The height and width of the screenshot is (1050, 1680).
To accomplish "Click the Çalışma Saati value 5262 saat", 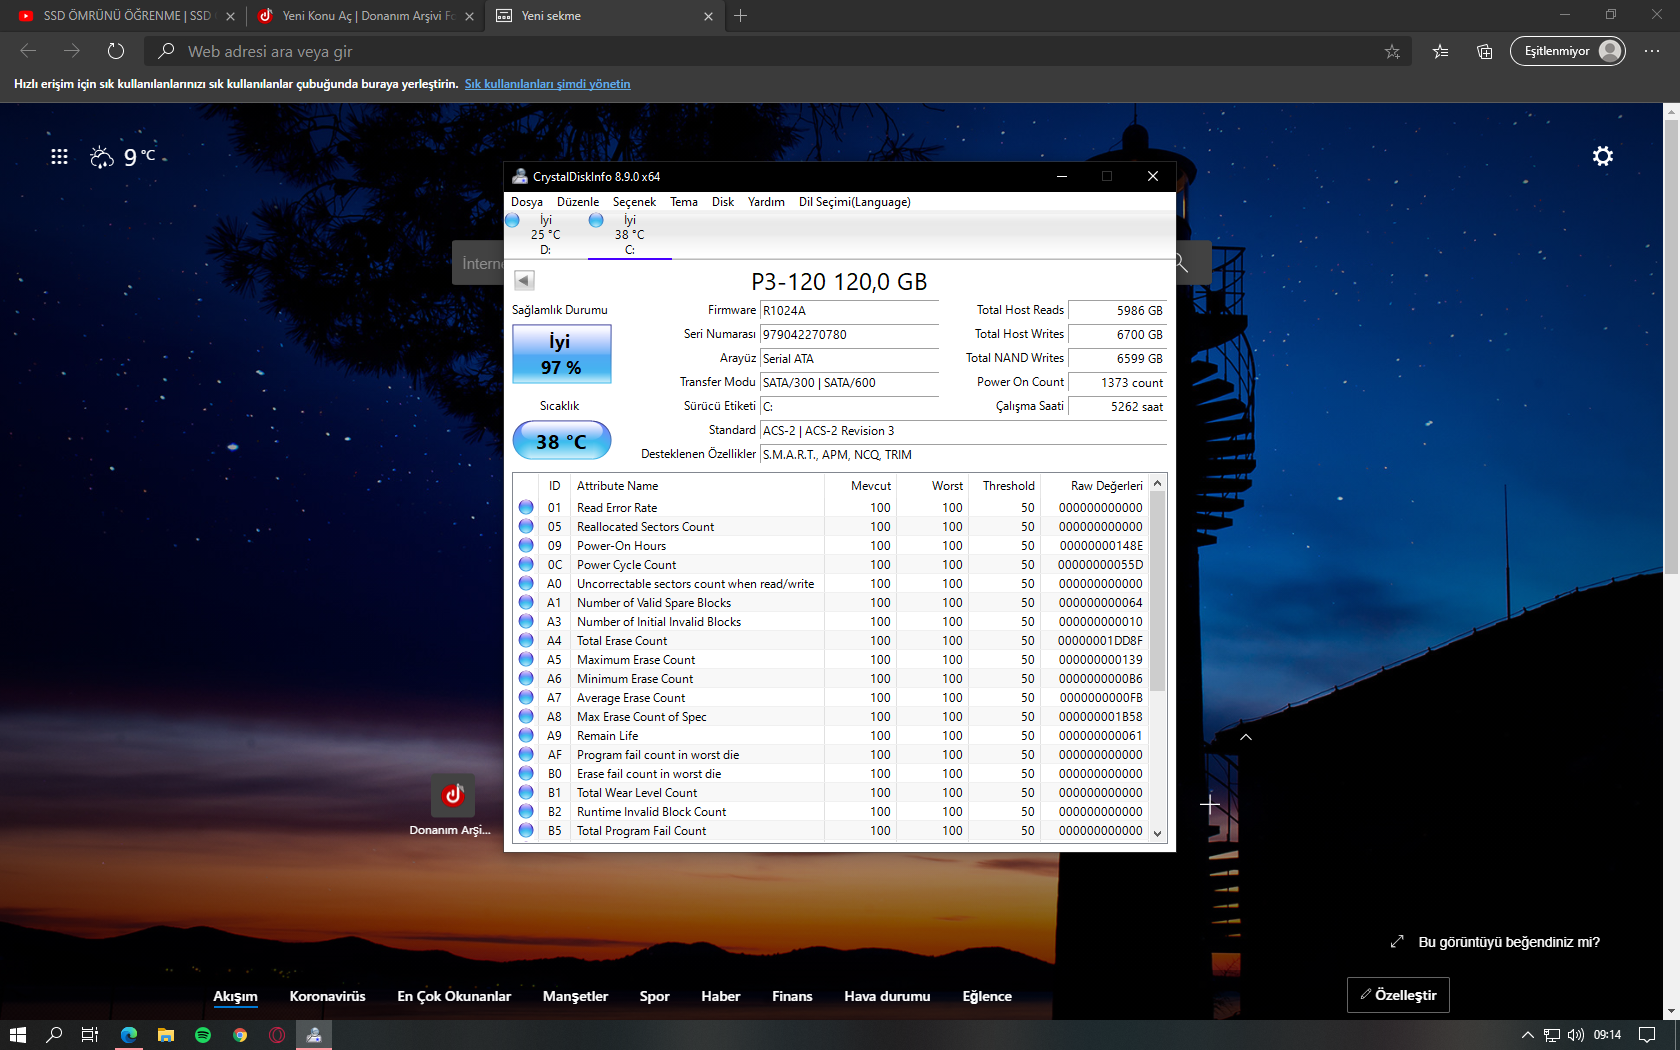I will [1117, 407].
